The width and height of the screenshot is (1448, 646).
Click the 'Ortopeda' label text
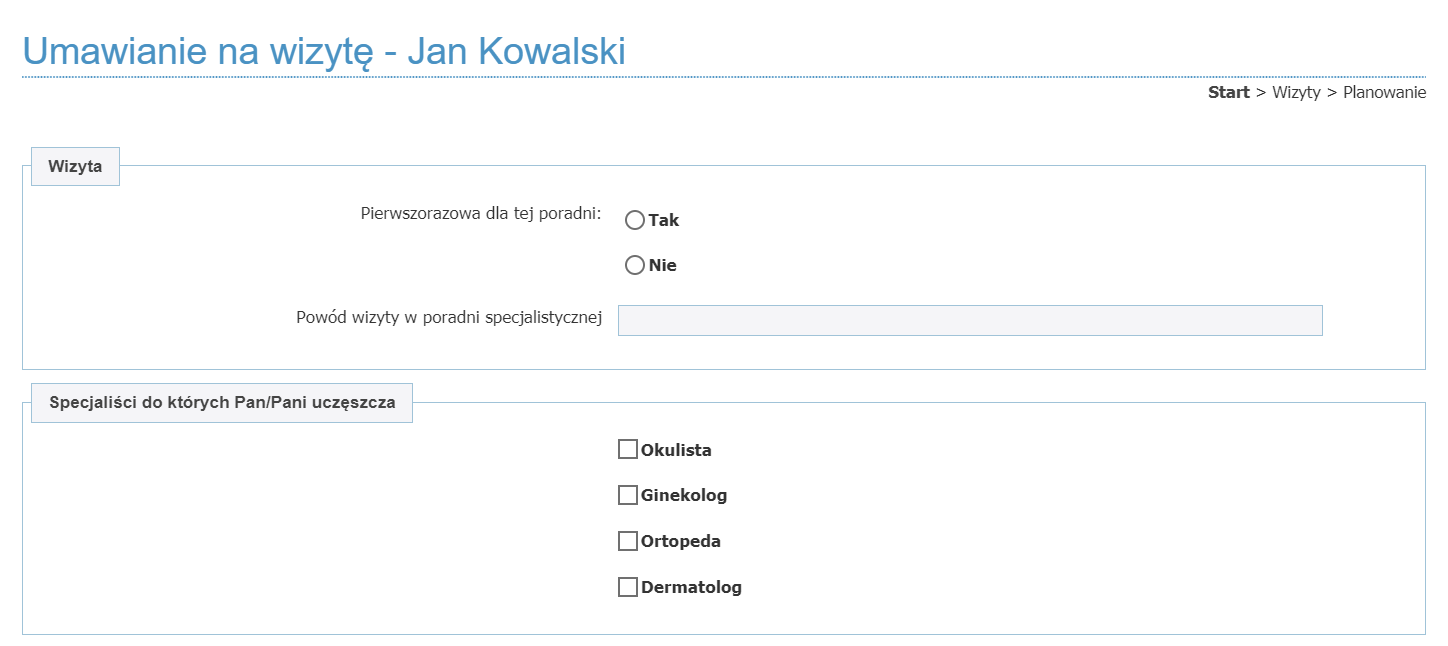pyautogui.click(x=681, y=541)
